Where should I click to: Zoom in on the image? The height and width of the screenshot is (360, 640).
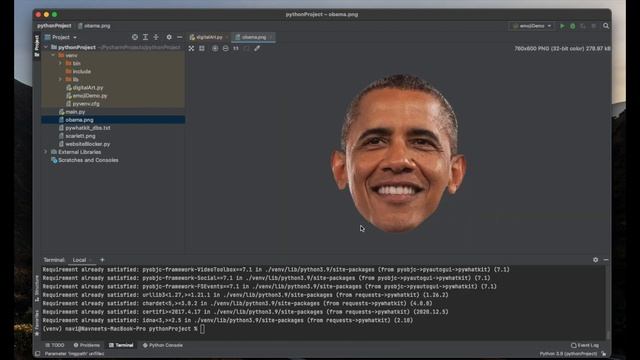pos(215,48)
